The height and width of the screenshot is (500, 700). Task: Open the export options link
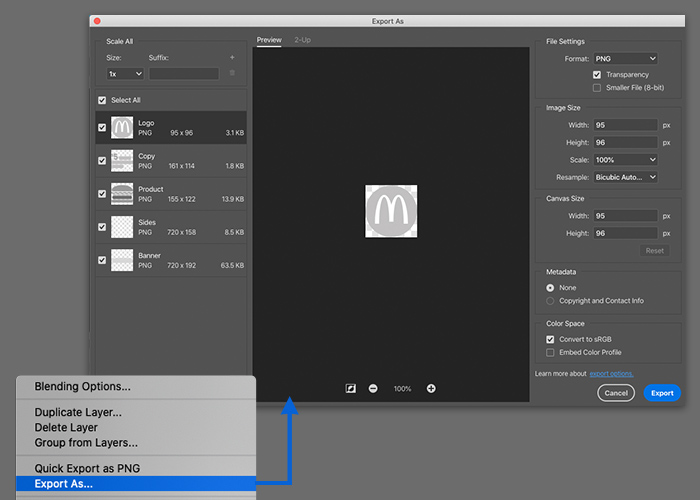611,374
